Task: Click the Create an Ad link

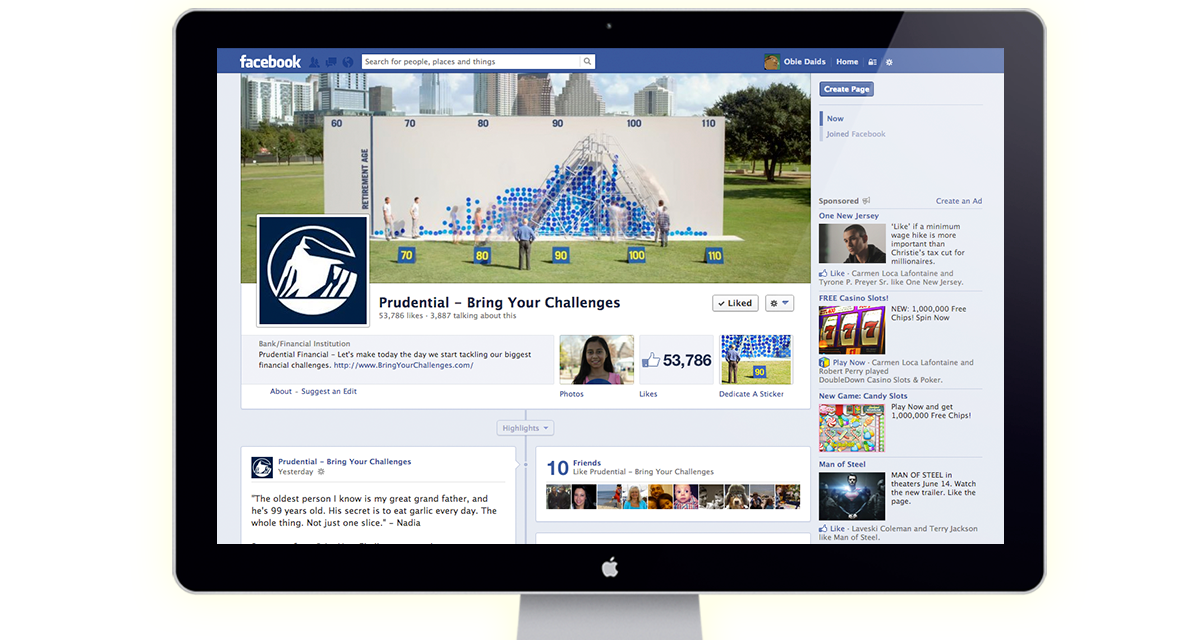Action: [x=959, y=201]
